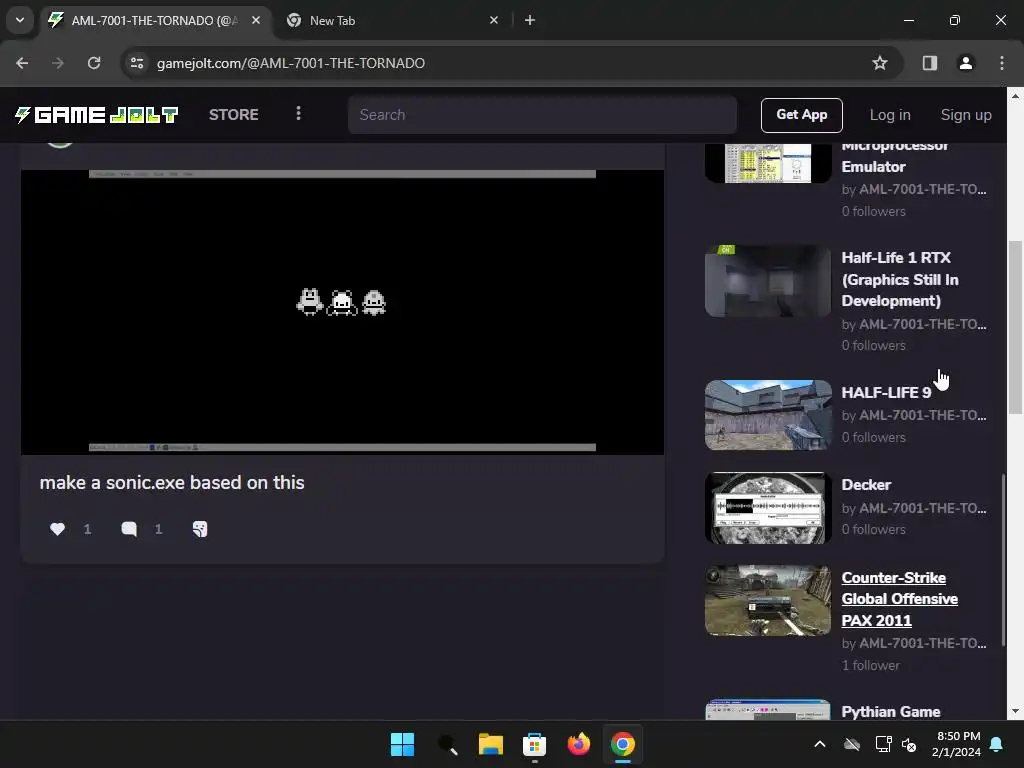Click "1 follower" under Counter-Strike

pos(871,665)
